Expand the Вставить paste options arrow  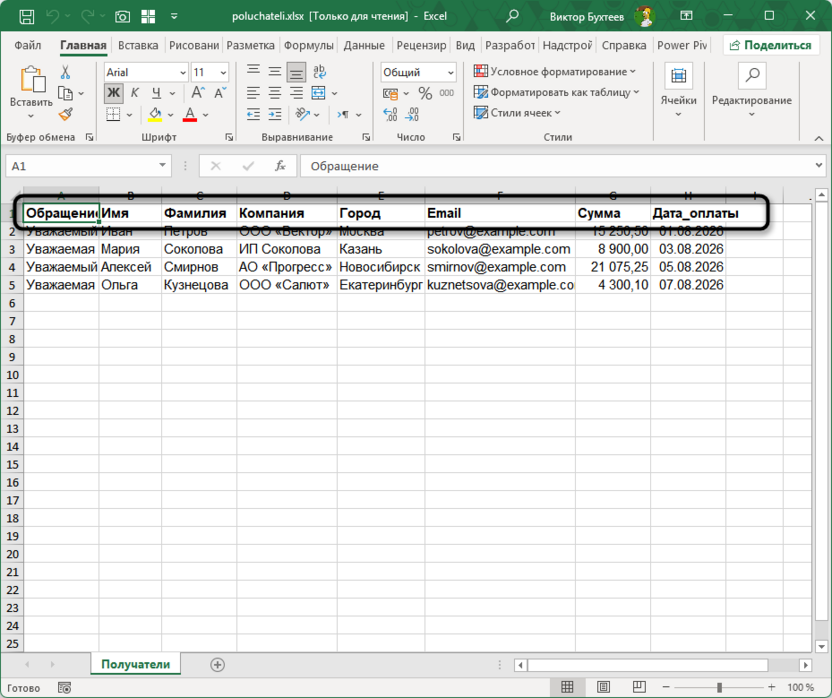tap(31, 116)
